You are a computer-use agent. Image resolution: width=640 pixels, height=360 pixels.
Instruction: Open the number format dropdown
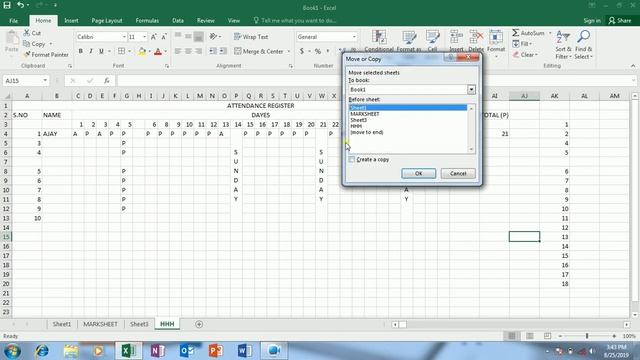coord(354,37)
